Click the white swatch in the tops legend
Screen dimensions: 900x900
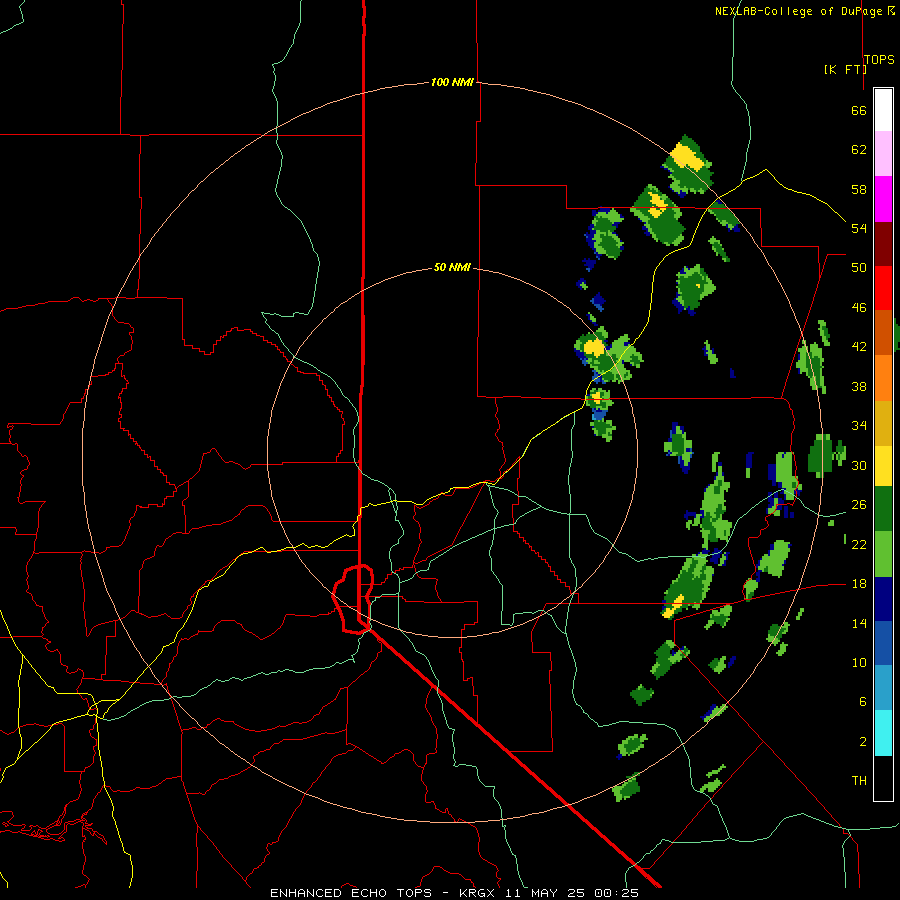click(883, 110)
